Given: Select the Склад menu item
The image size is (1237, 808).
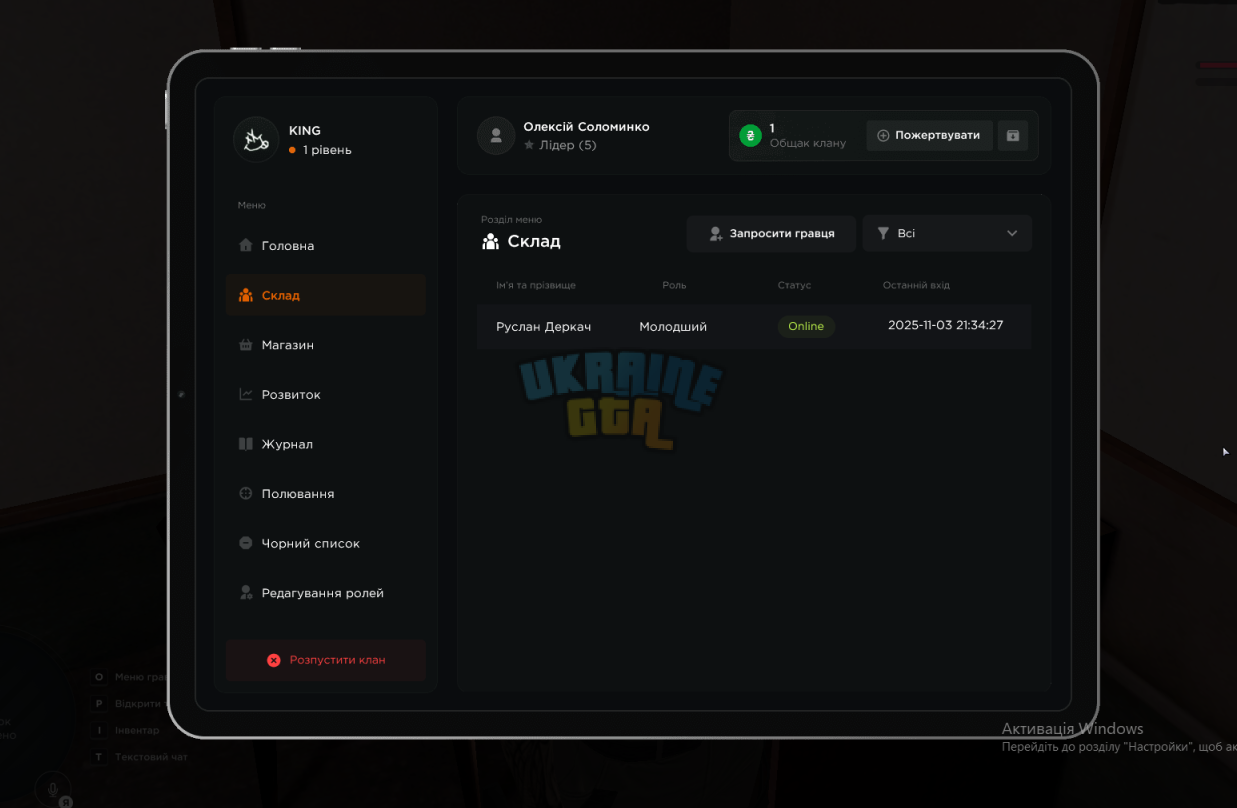Looking at the screenshot, I should point(325,295).
